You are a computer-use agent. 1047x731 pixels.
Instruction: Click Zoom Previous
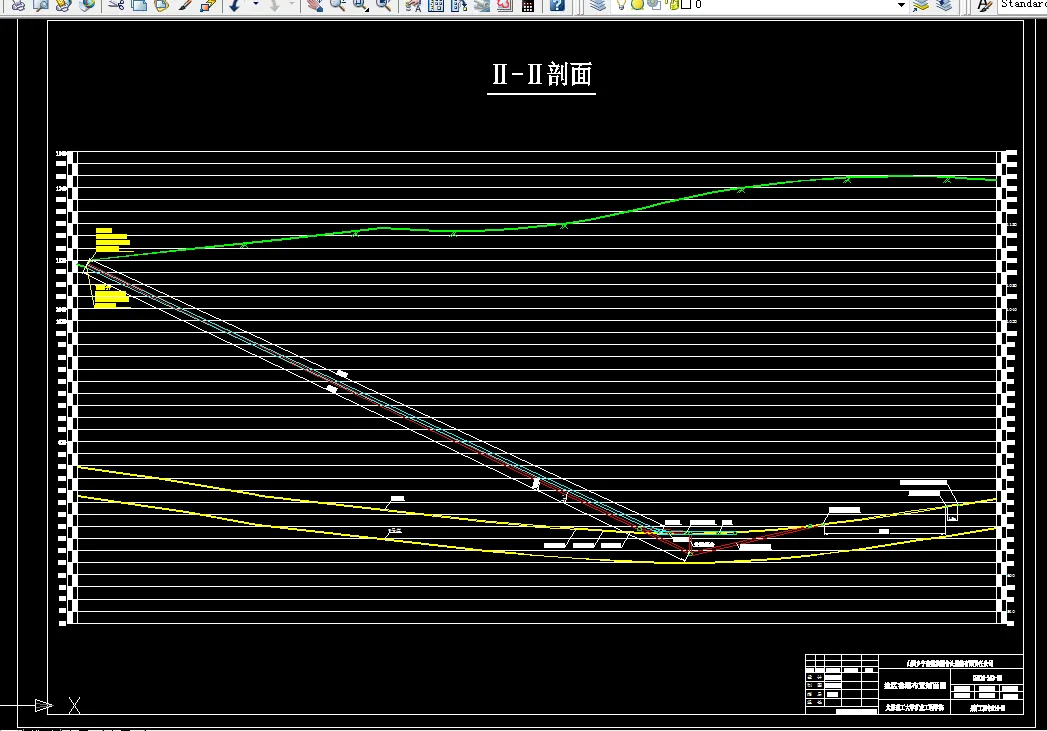pos(383,5)
